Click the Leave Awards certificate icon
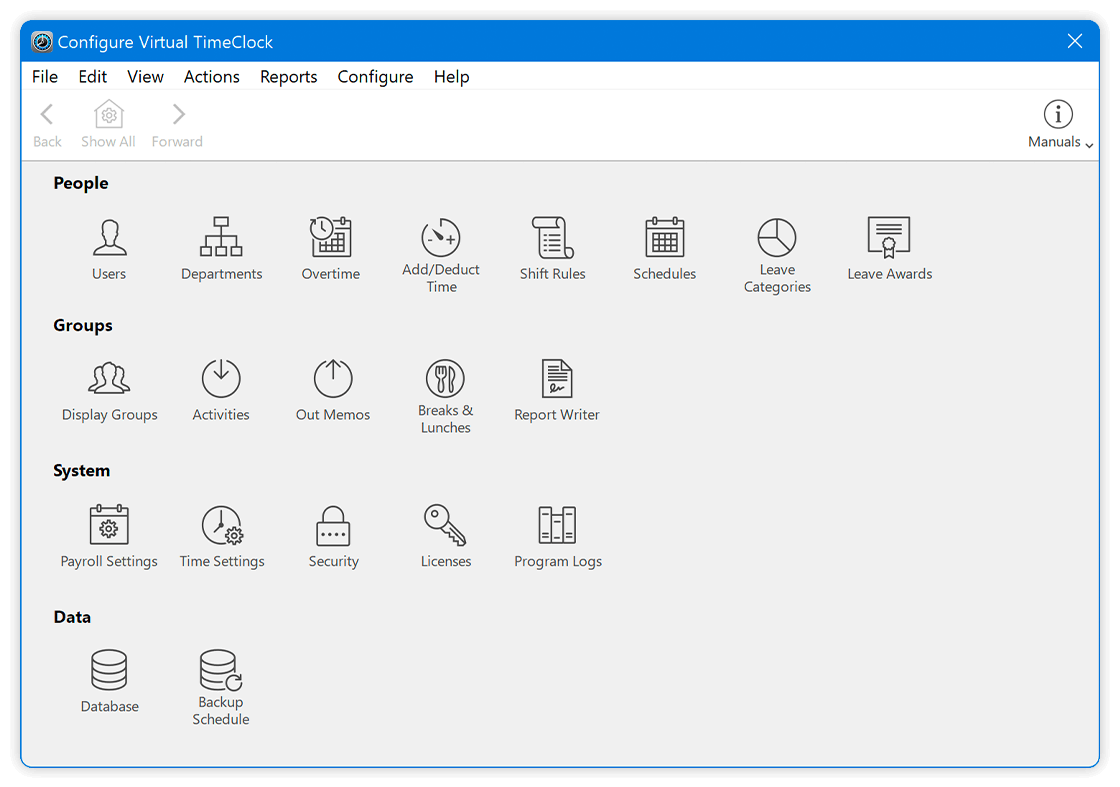 click(x=889, y=238)
